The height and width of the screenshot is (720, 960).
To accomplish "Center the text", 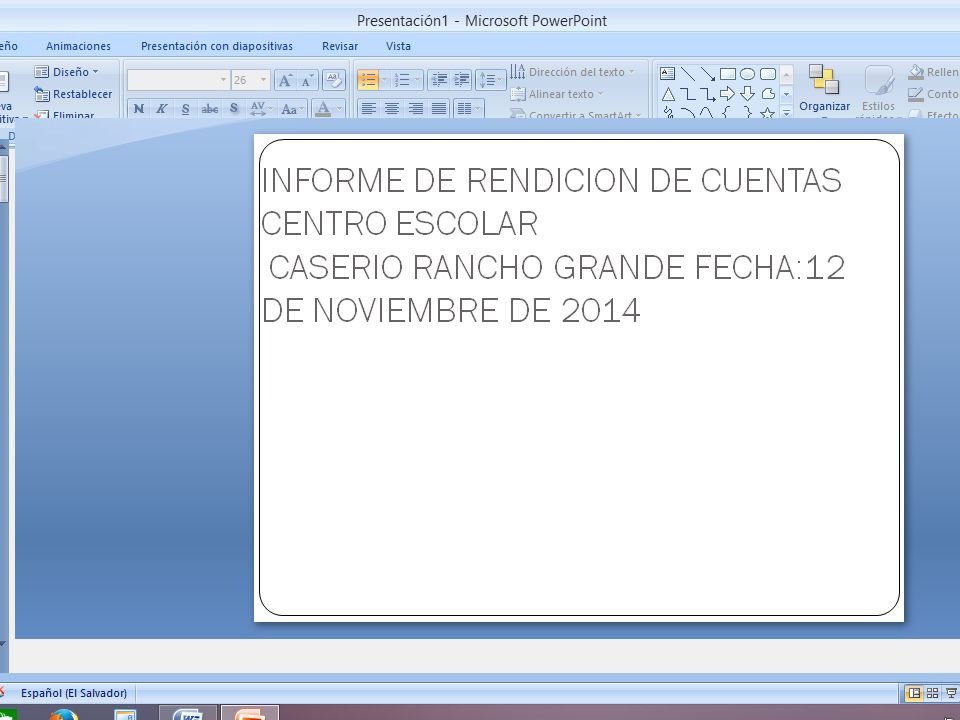I will [x=392, y=108].
